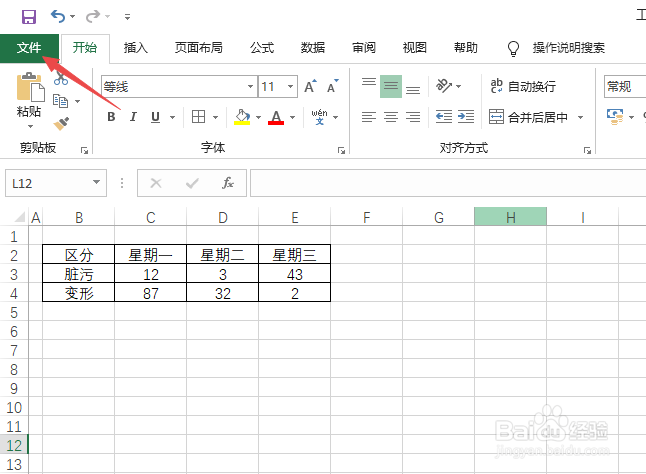Open the 帮助 (Help) tab
Screen dimensions: 646x474
click(x=466, y=48)
